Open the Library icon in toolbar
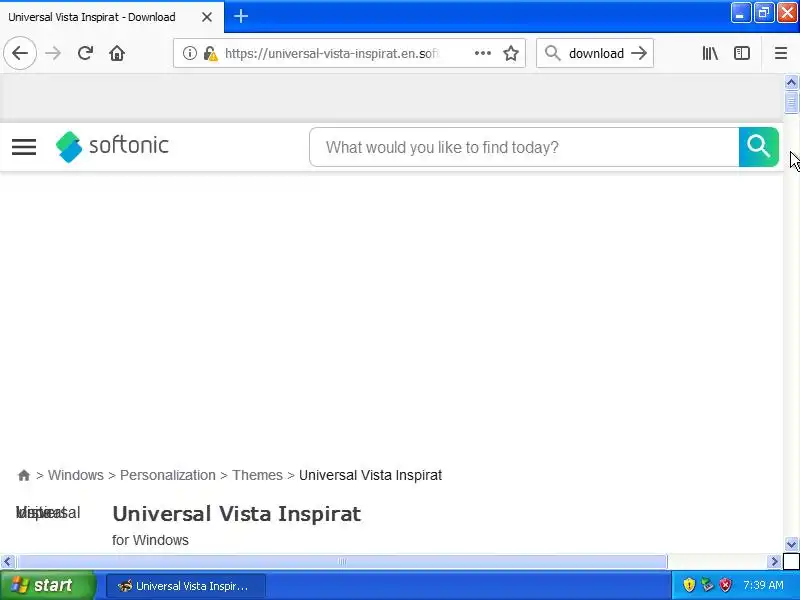Image resolution: width=800 pixels, height=600 pixels. point(710,53)
